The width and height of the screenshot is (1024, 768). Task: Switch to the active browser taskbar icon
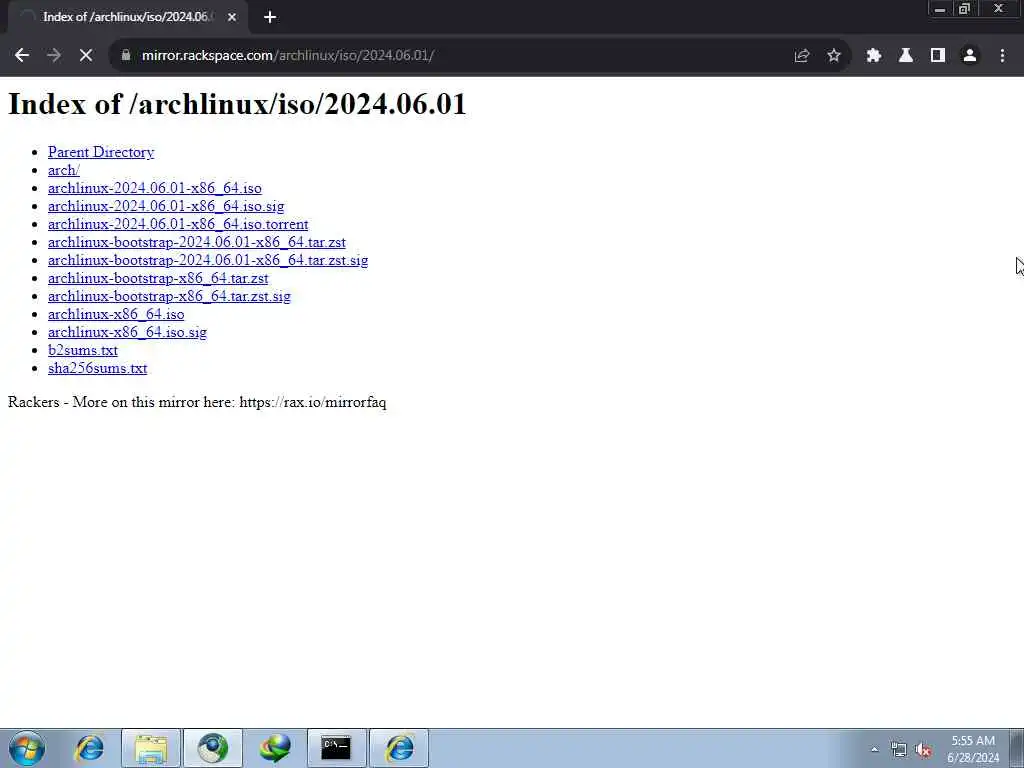tap(213, 748)
